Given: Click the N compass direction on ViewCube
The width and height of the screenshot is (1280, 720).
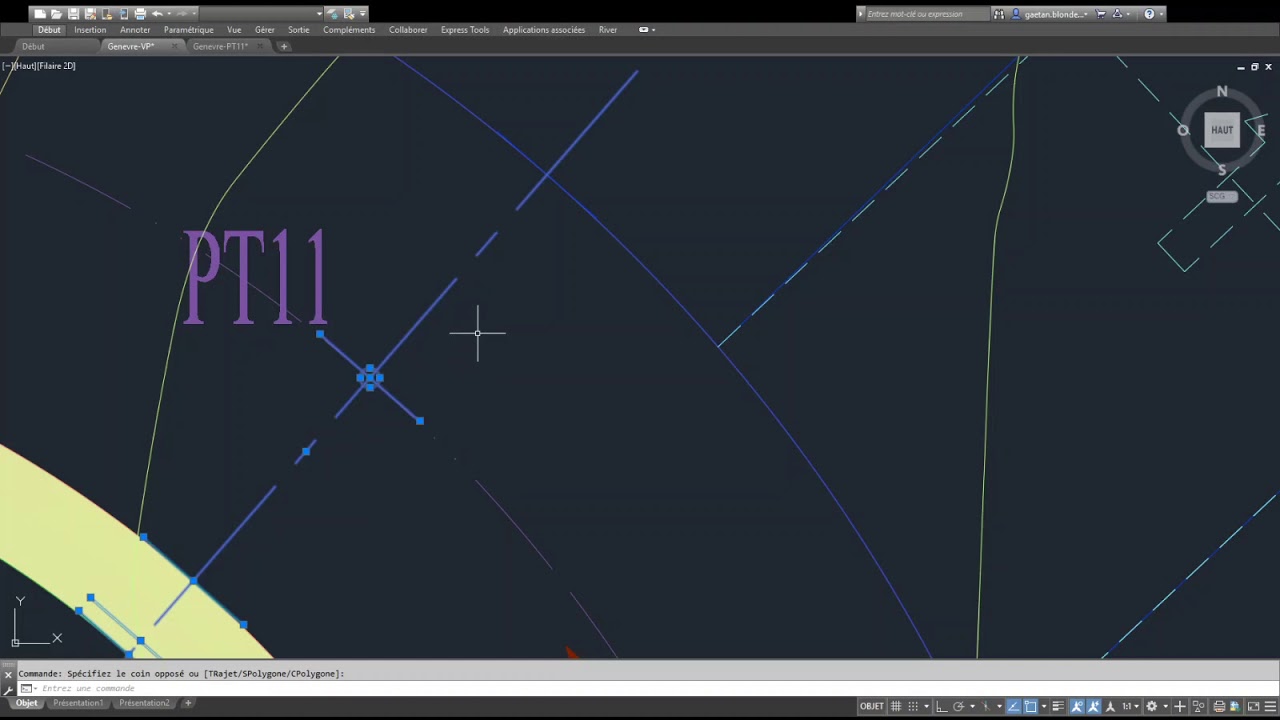Looking at the screenshot, I should (1222, 92).
